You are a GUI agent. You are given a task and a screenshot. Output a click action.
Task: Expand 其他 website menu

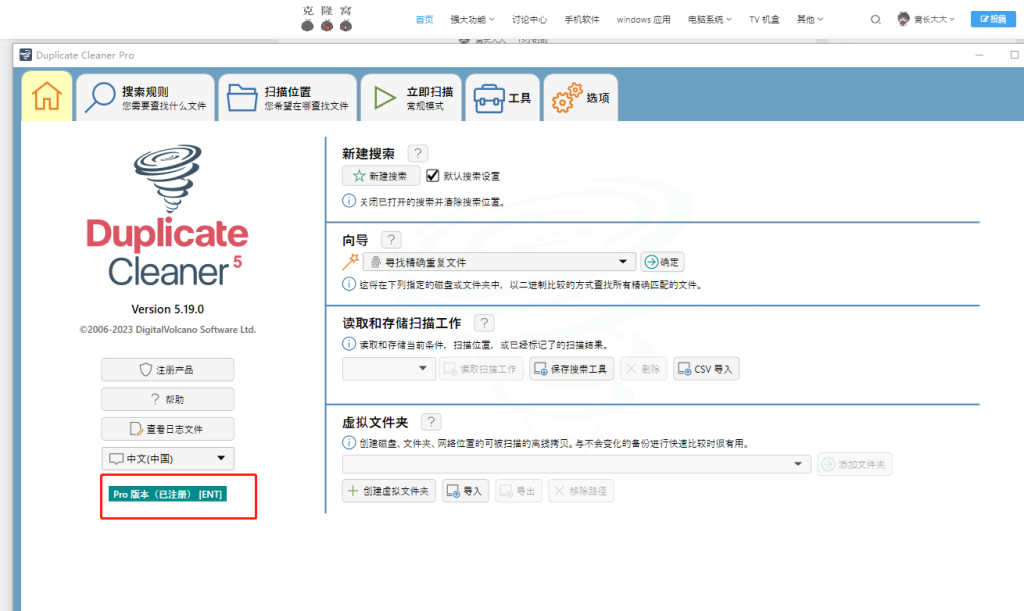(x=809, y=20)
